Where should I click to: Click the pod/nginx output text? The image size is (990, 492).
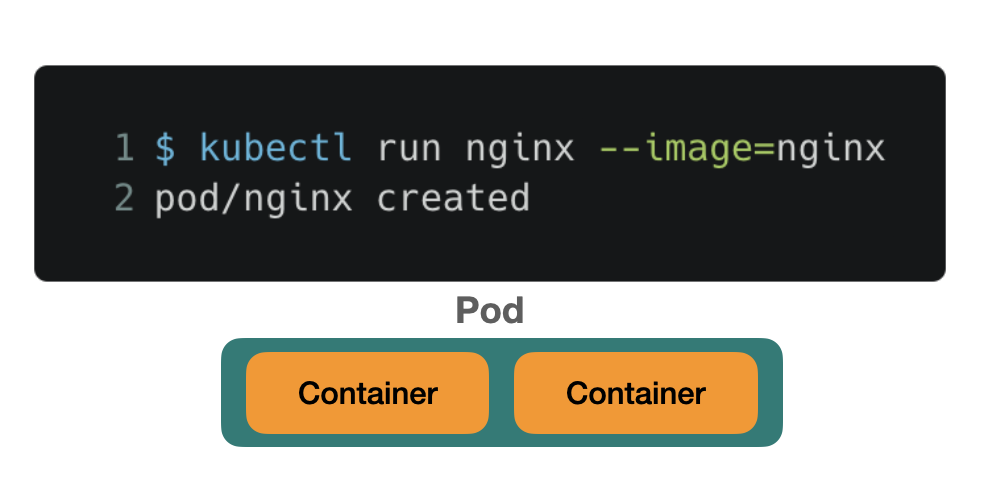click(x=254, y=198)
